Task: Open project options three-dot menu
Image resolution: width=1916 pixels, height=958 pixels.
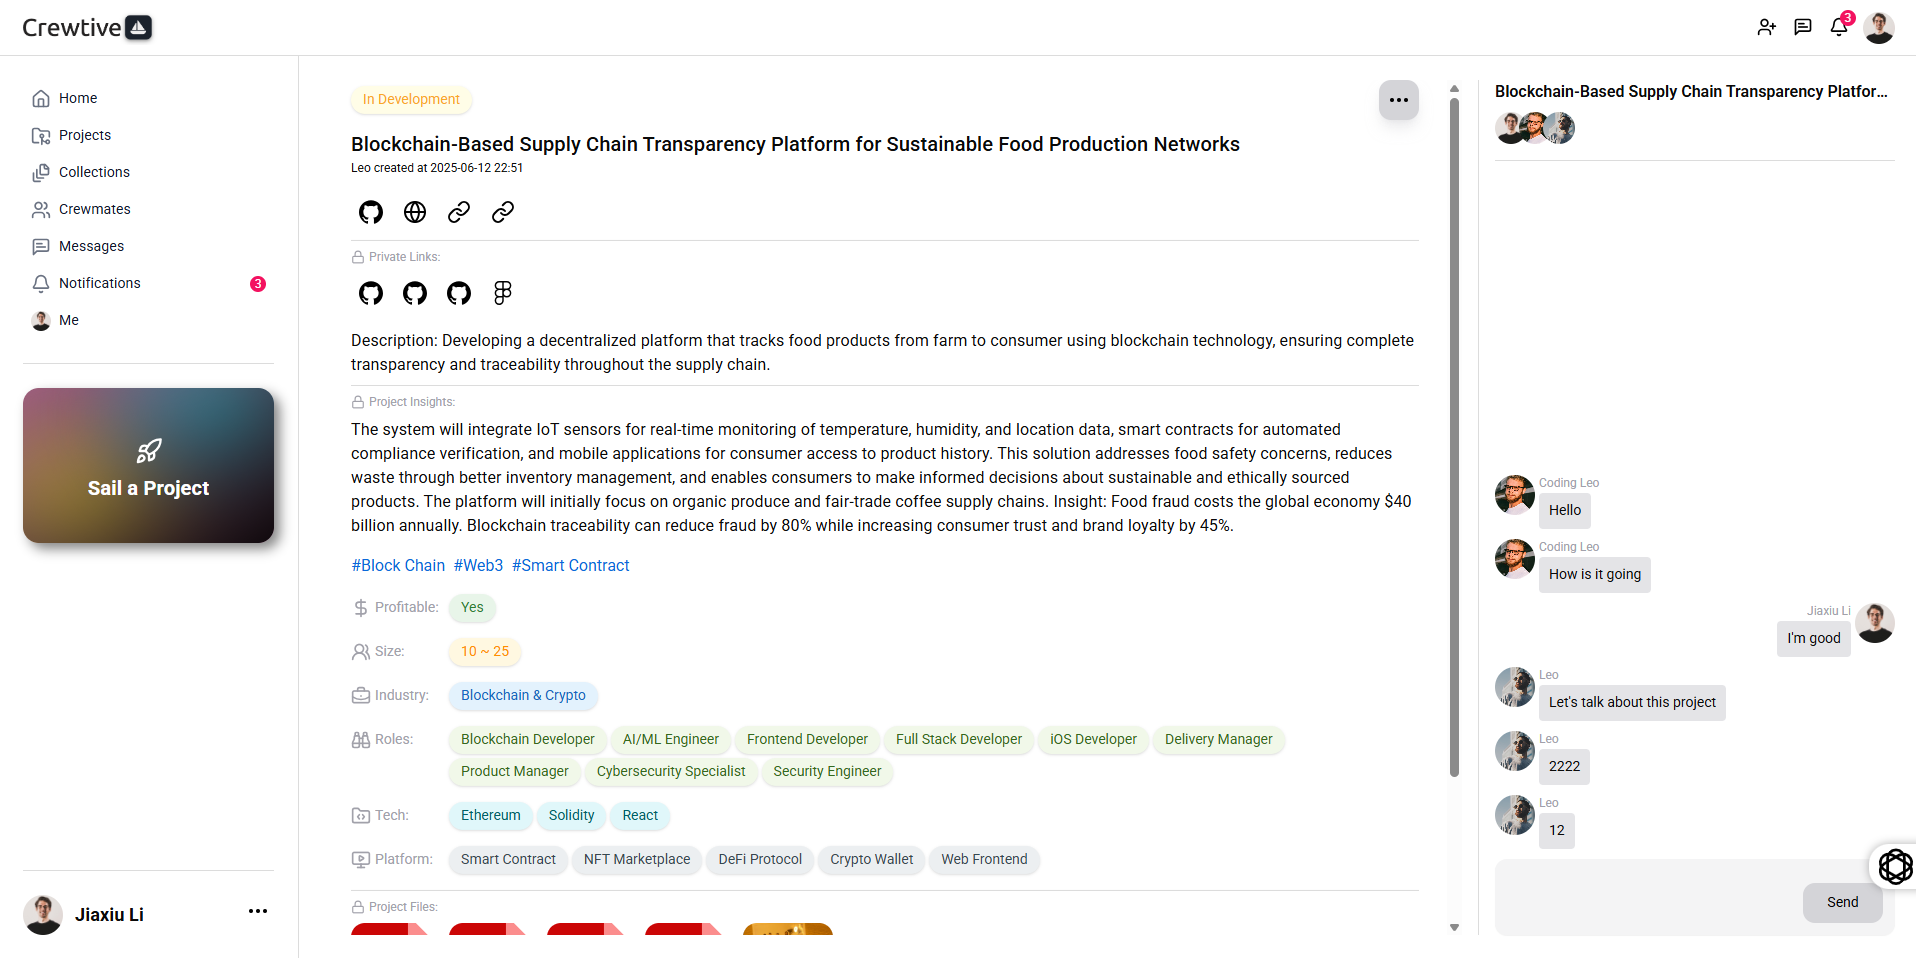Action: tap(1399, 100)
